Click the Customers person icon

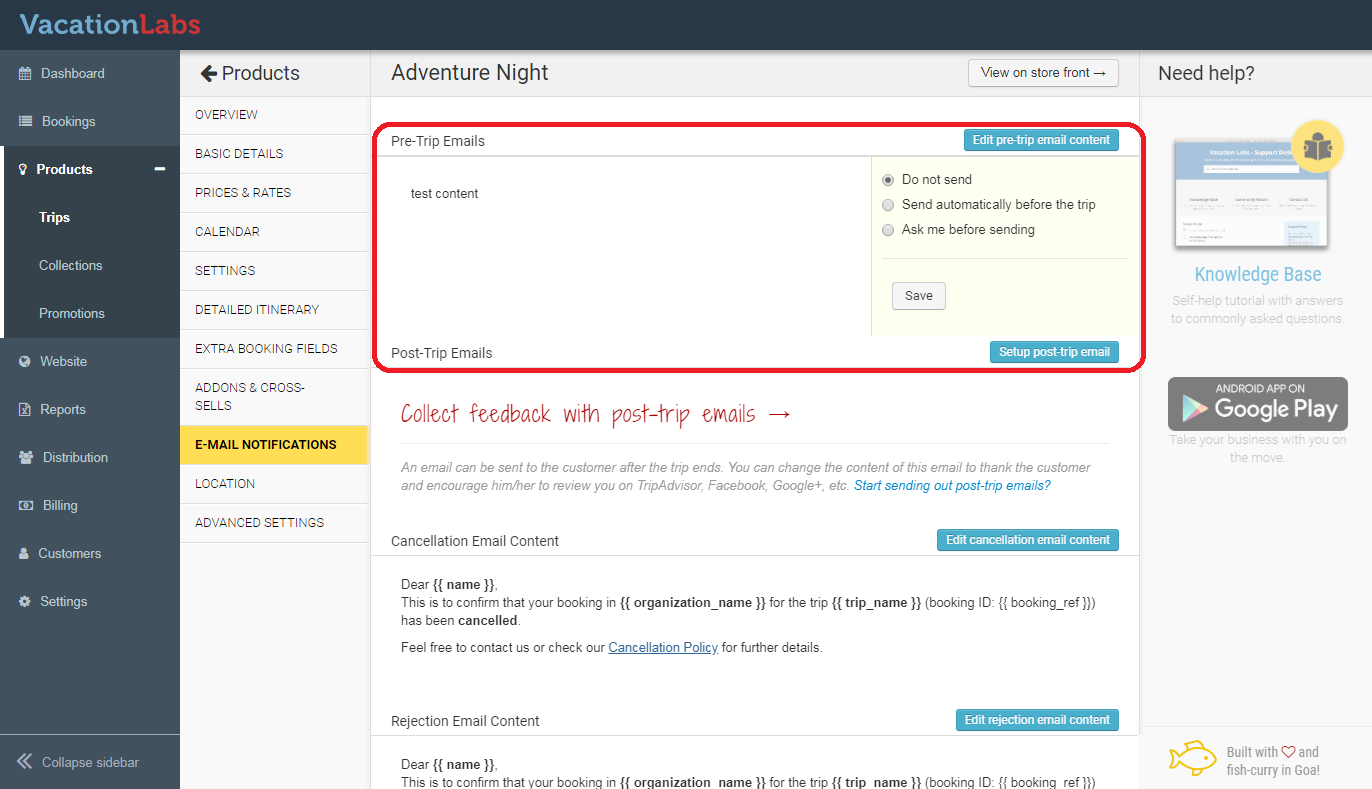(25, 554)
